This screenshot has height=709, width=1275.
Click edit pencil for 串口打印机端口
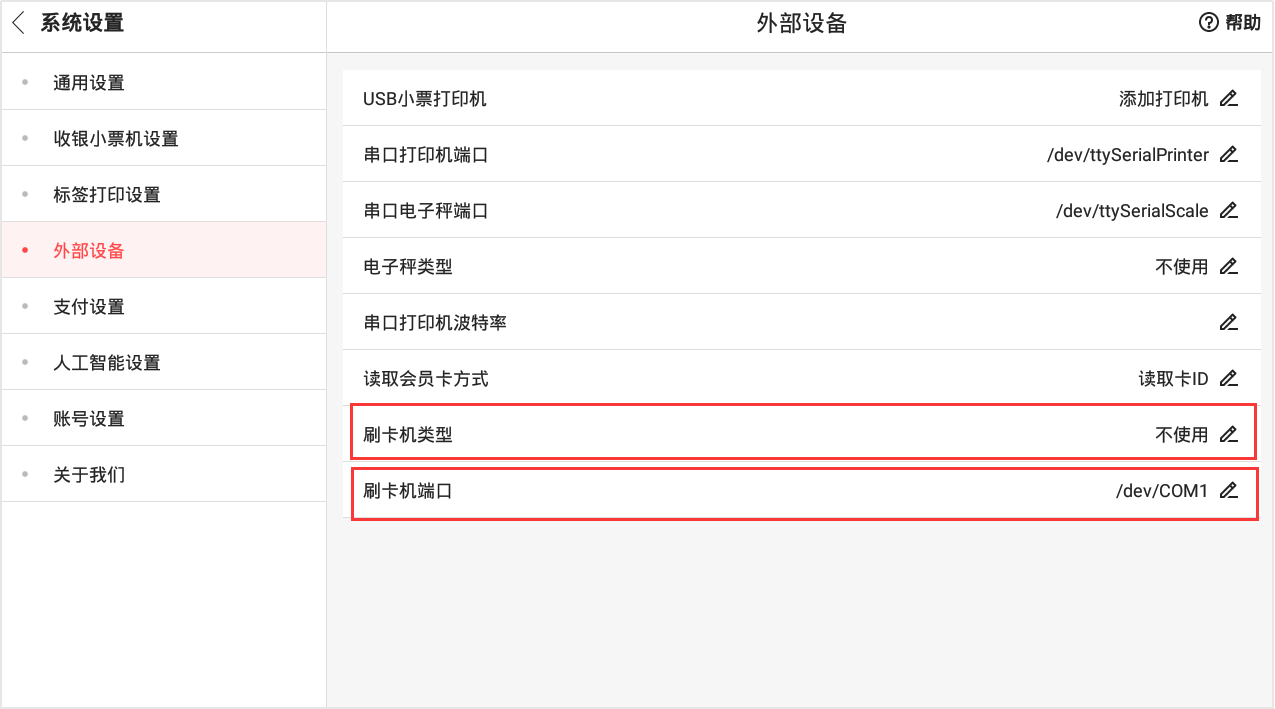(x=1229, y=155)
